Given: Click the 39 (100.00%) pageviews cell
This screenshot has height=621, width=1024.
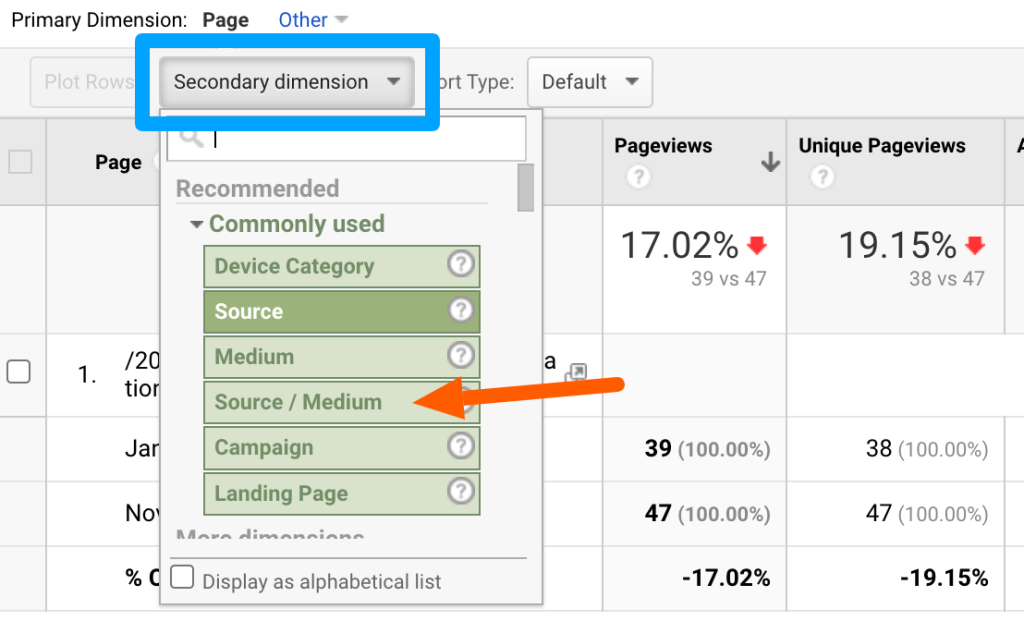Looking at the screenshot, I should [707, 449].
